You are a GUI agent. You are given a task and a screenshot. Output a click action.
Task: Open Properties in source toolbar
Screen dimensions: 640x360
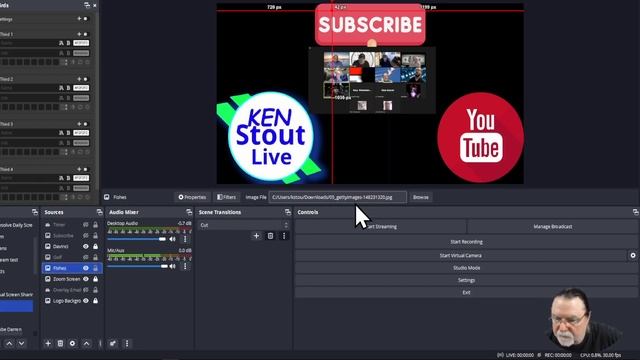[192, 197]
